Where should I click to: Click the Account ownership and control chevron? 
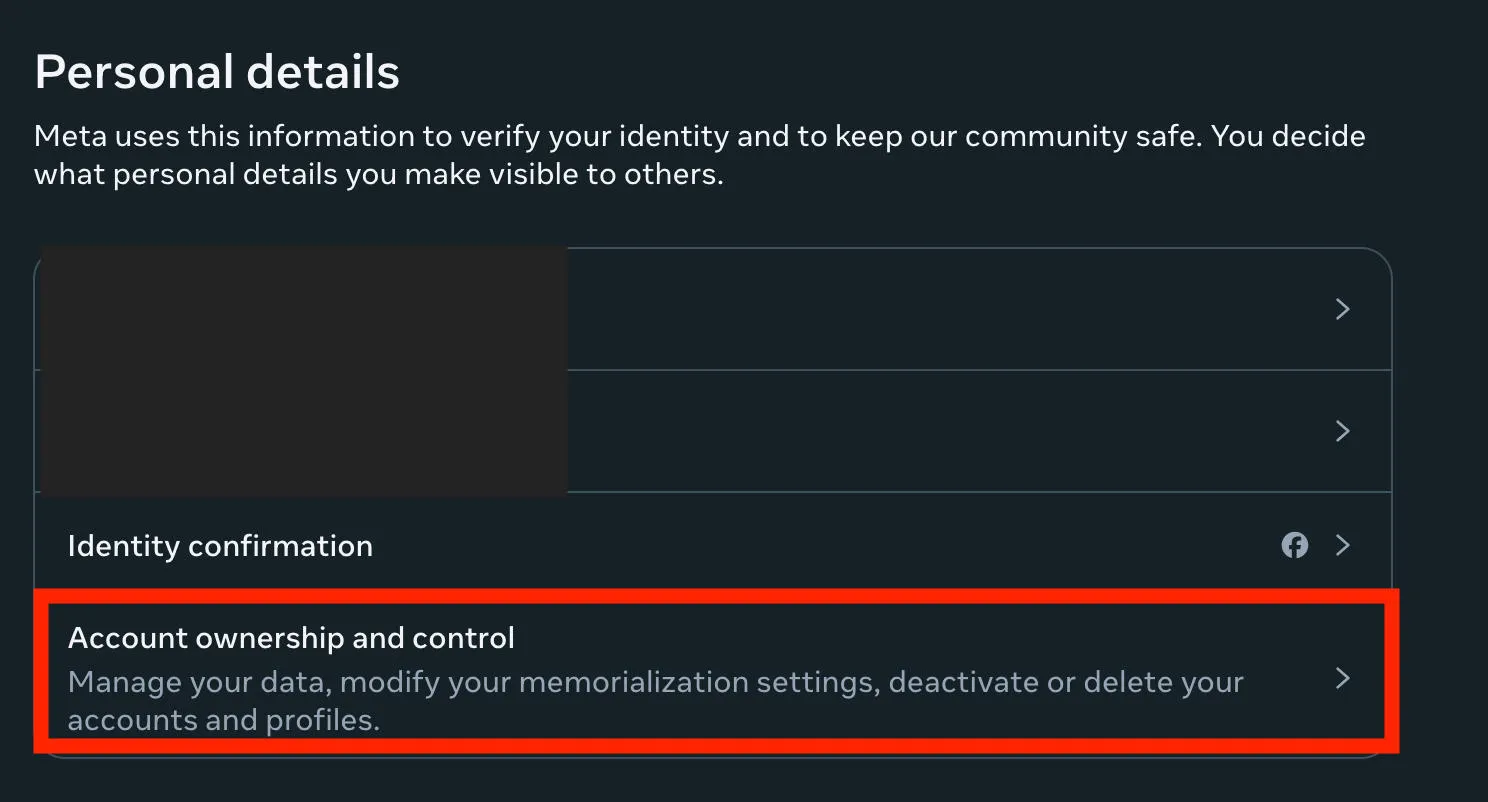[x=1343, y=678]
